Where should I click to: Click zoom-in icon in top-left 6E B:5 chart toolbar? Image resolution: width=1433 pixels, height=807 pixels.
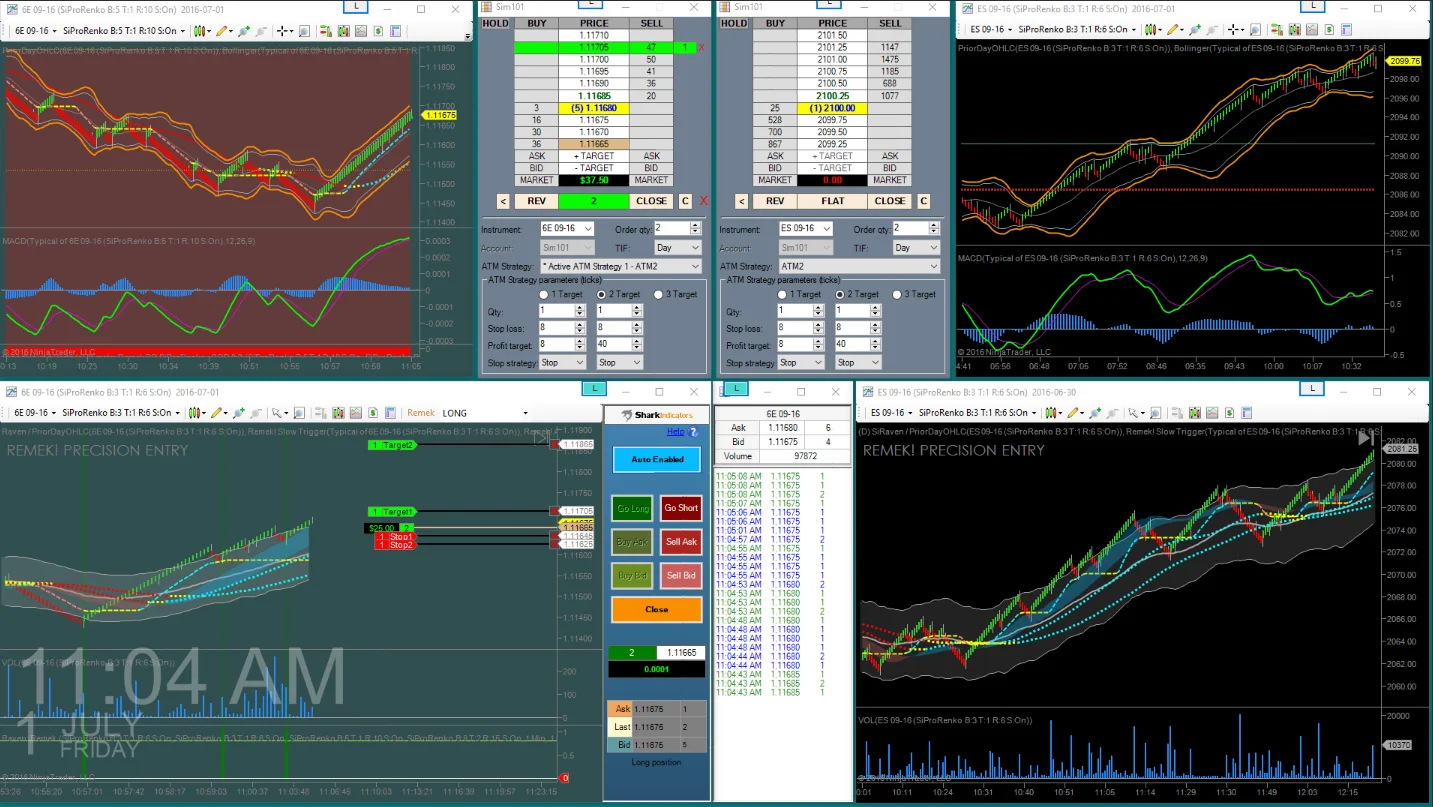click(243, 31)
